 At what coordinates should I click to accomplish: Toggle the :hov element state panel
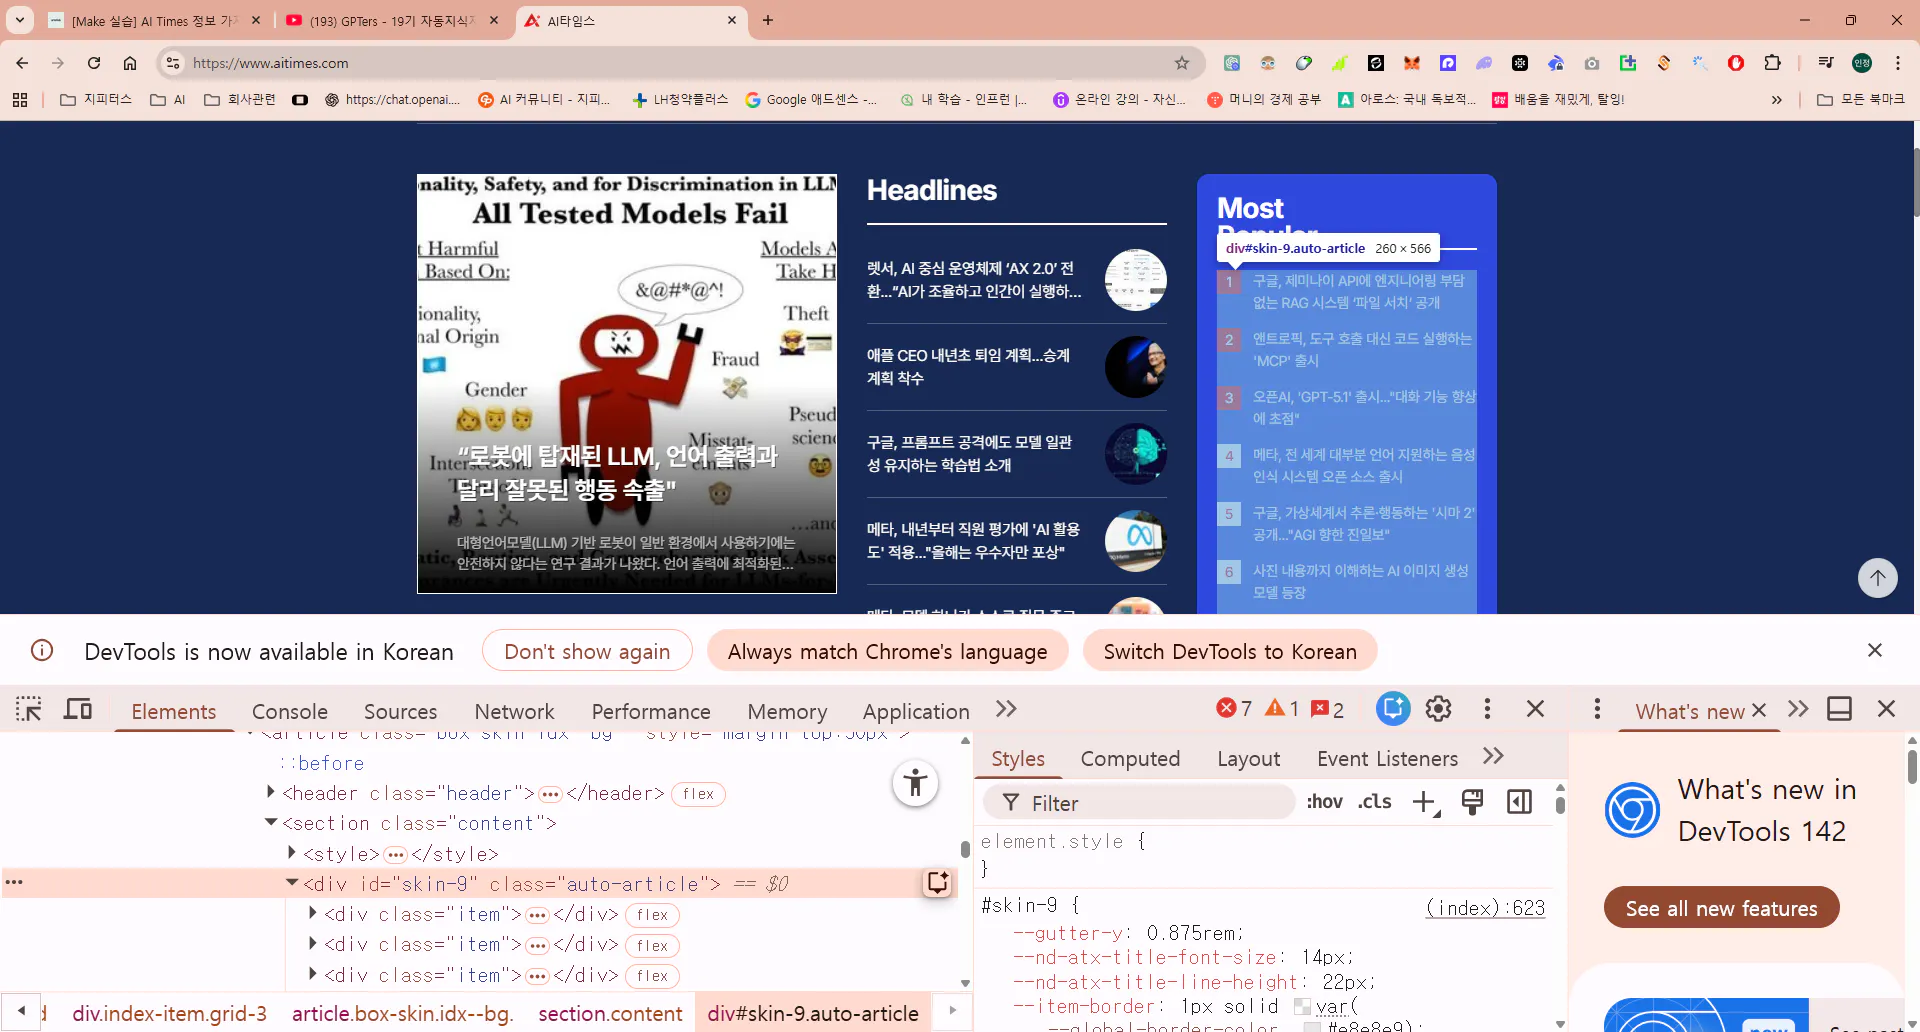pos(1324,802)
